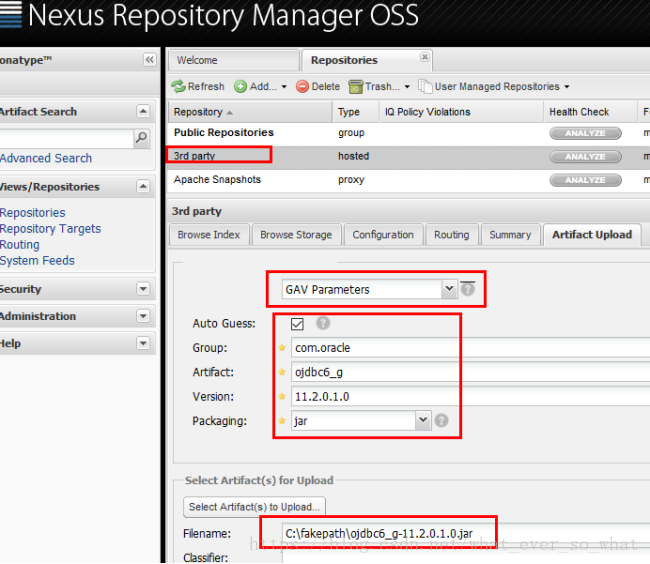Click the Version field 11.2.0.1.0
650x564 pixels.
coord(471,397)
